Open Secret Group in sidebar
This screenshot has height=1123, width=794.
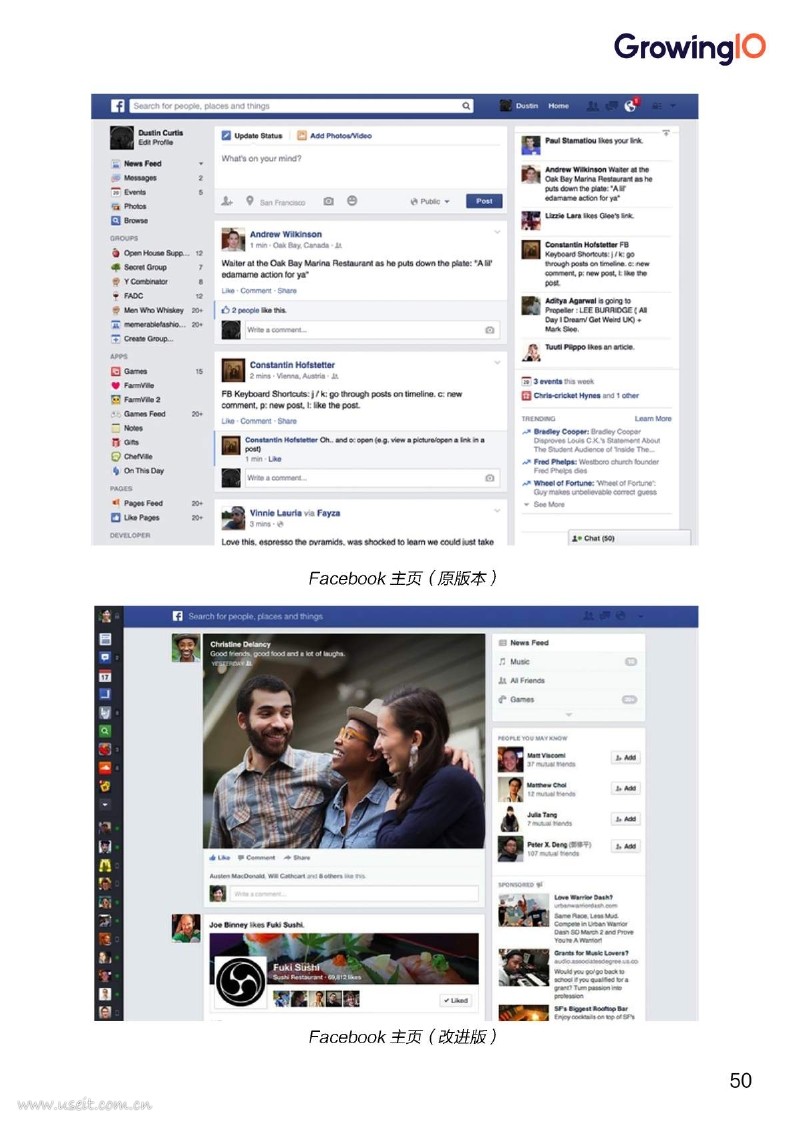coord(145,267)
